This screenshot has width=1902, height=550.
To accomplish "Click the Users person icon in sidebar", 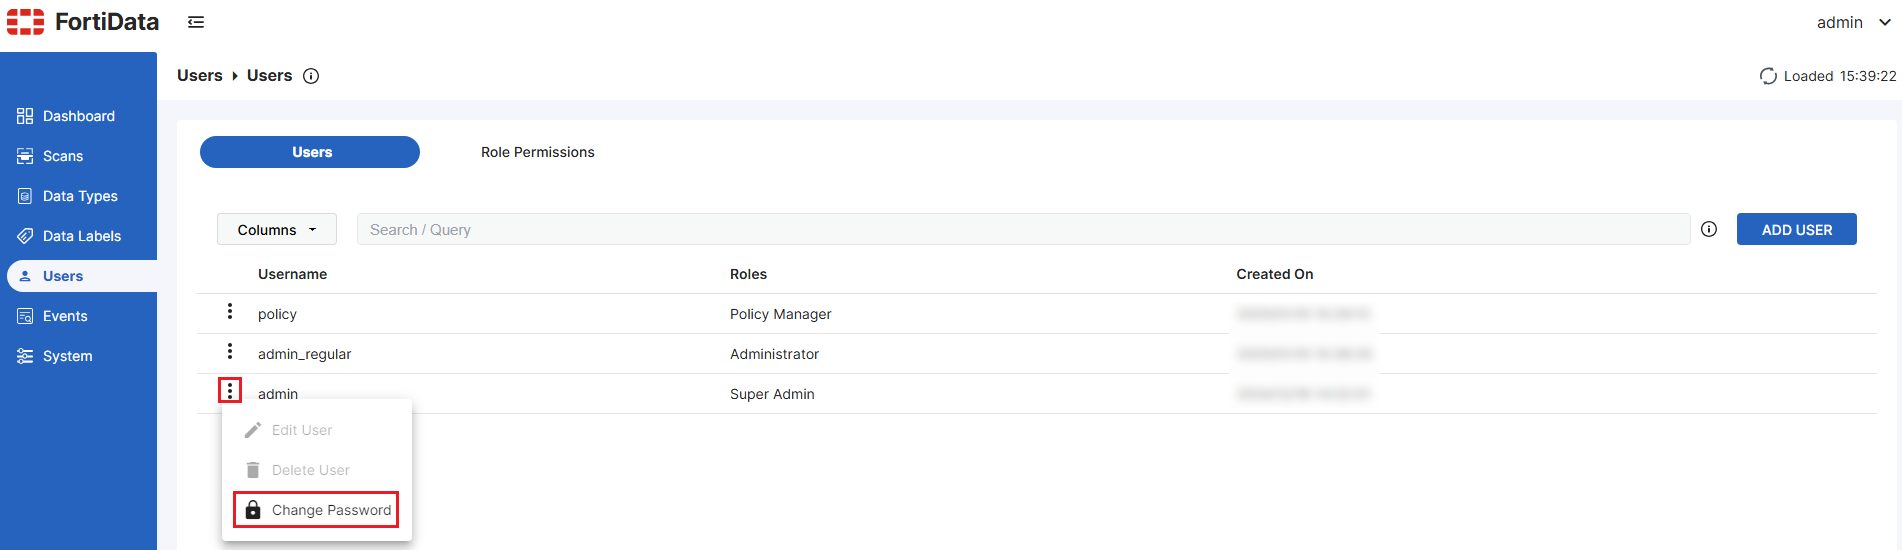I will point(25,276).
